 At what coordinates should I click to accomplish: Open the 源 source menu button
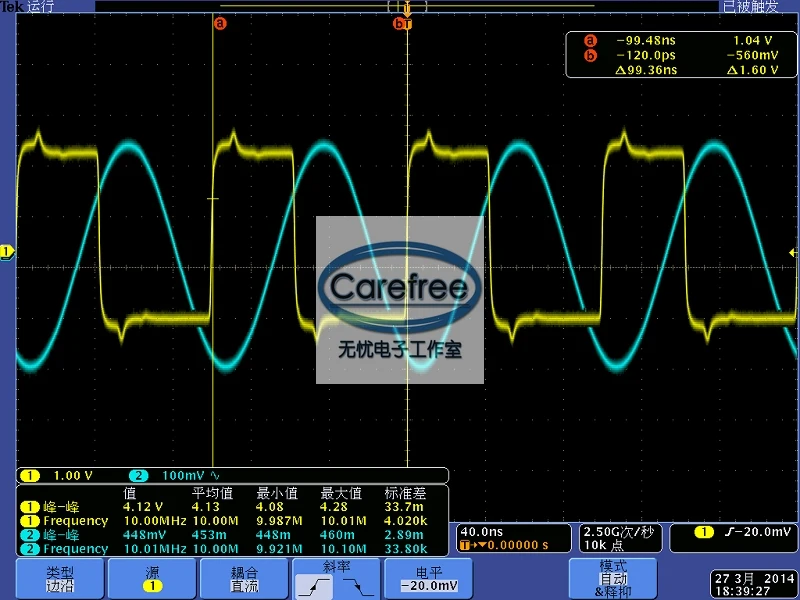coord(152,579)
